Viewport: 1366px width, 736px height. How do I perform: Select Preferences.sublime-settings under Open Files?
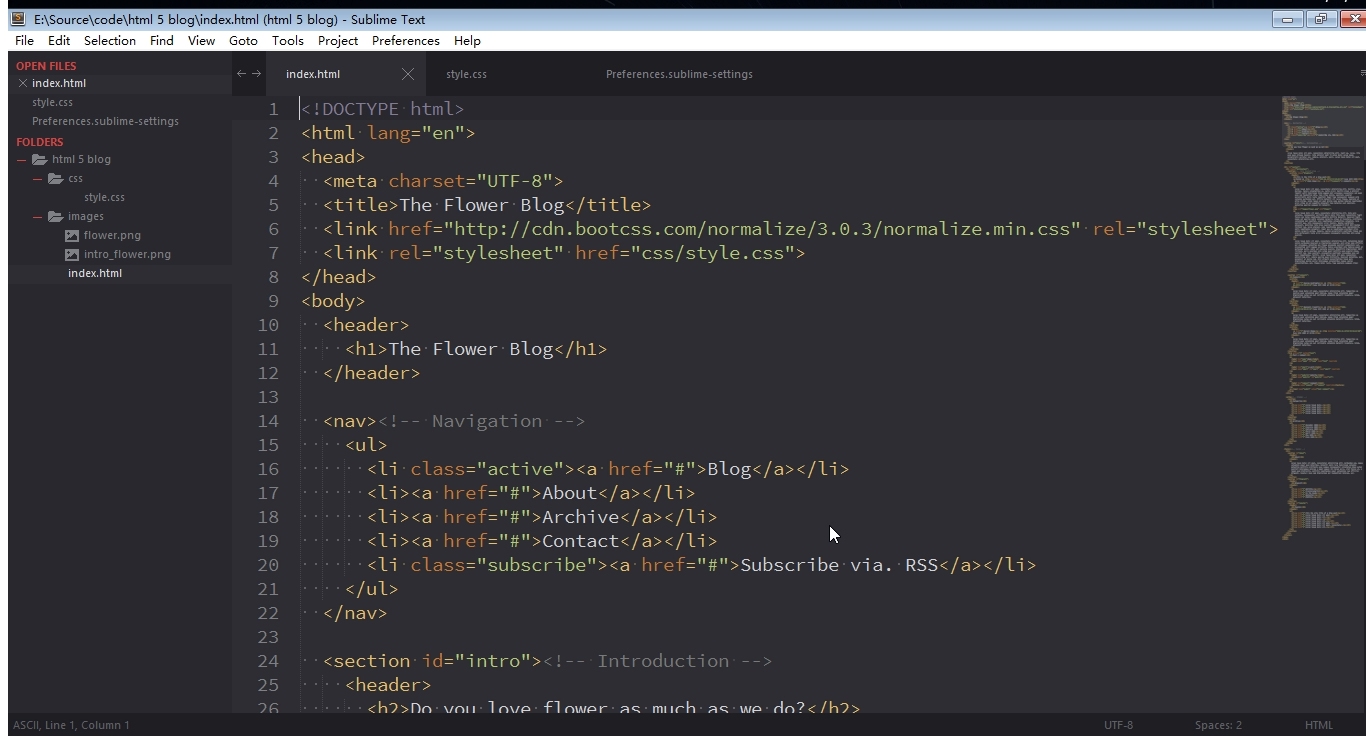coord(105,121)
